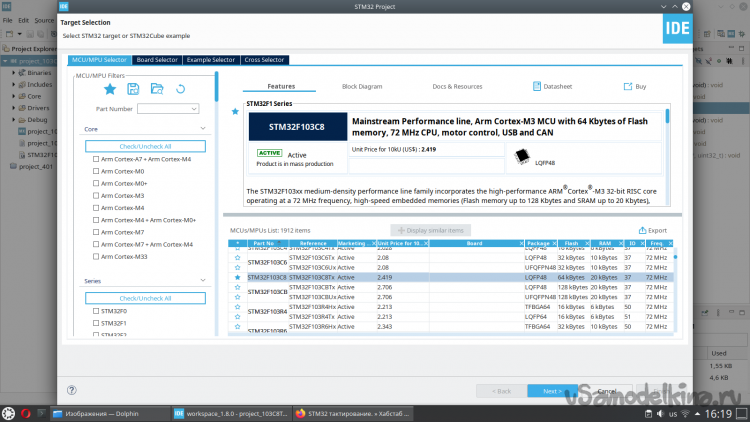This screenshot has width=750, height=422.
Task: Switch to the Board Selector tab
Action: click(x=157, y=60)
